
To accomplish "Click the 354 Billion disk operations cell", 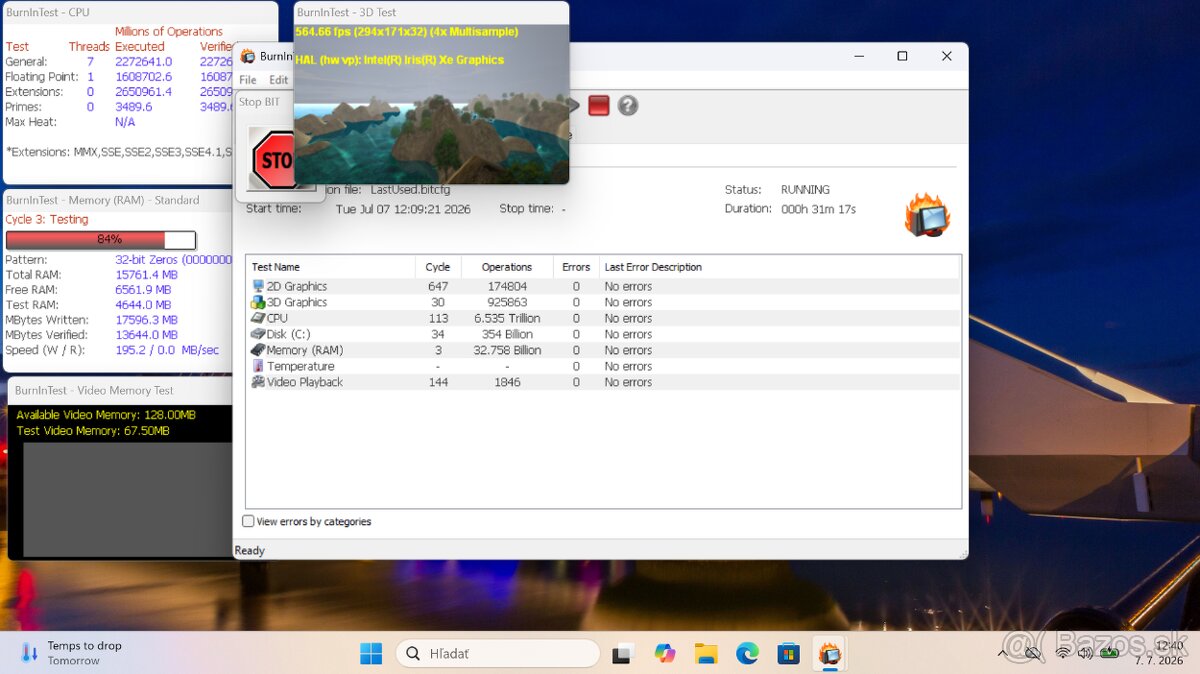I will pos(507,334).
